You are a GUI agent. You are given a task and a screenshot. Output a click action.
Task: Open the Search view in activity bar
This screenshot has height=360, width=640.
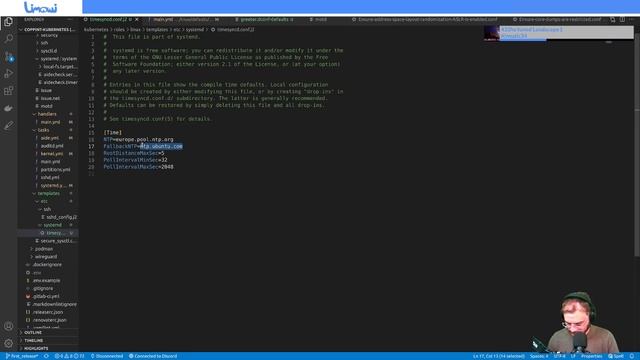(x=8, y=39)
